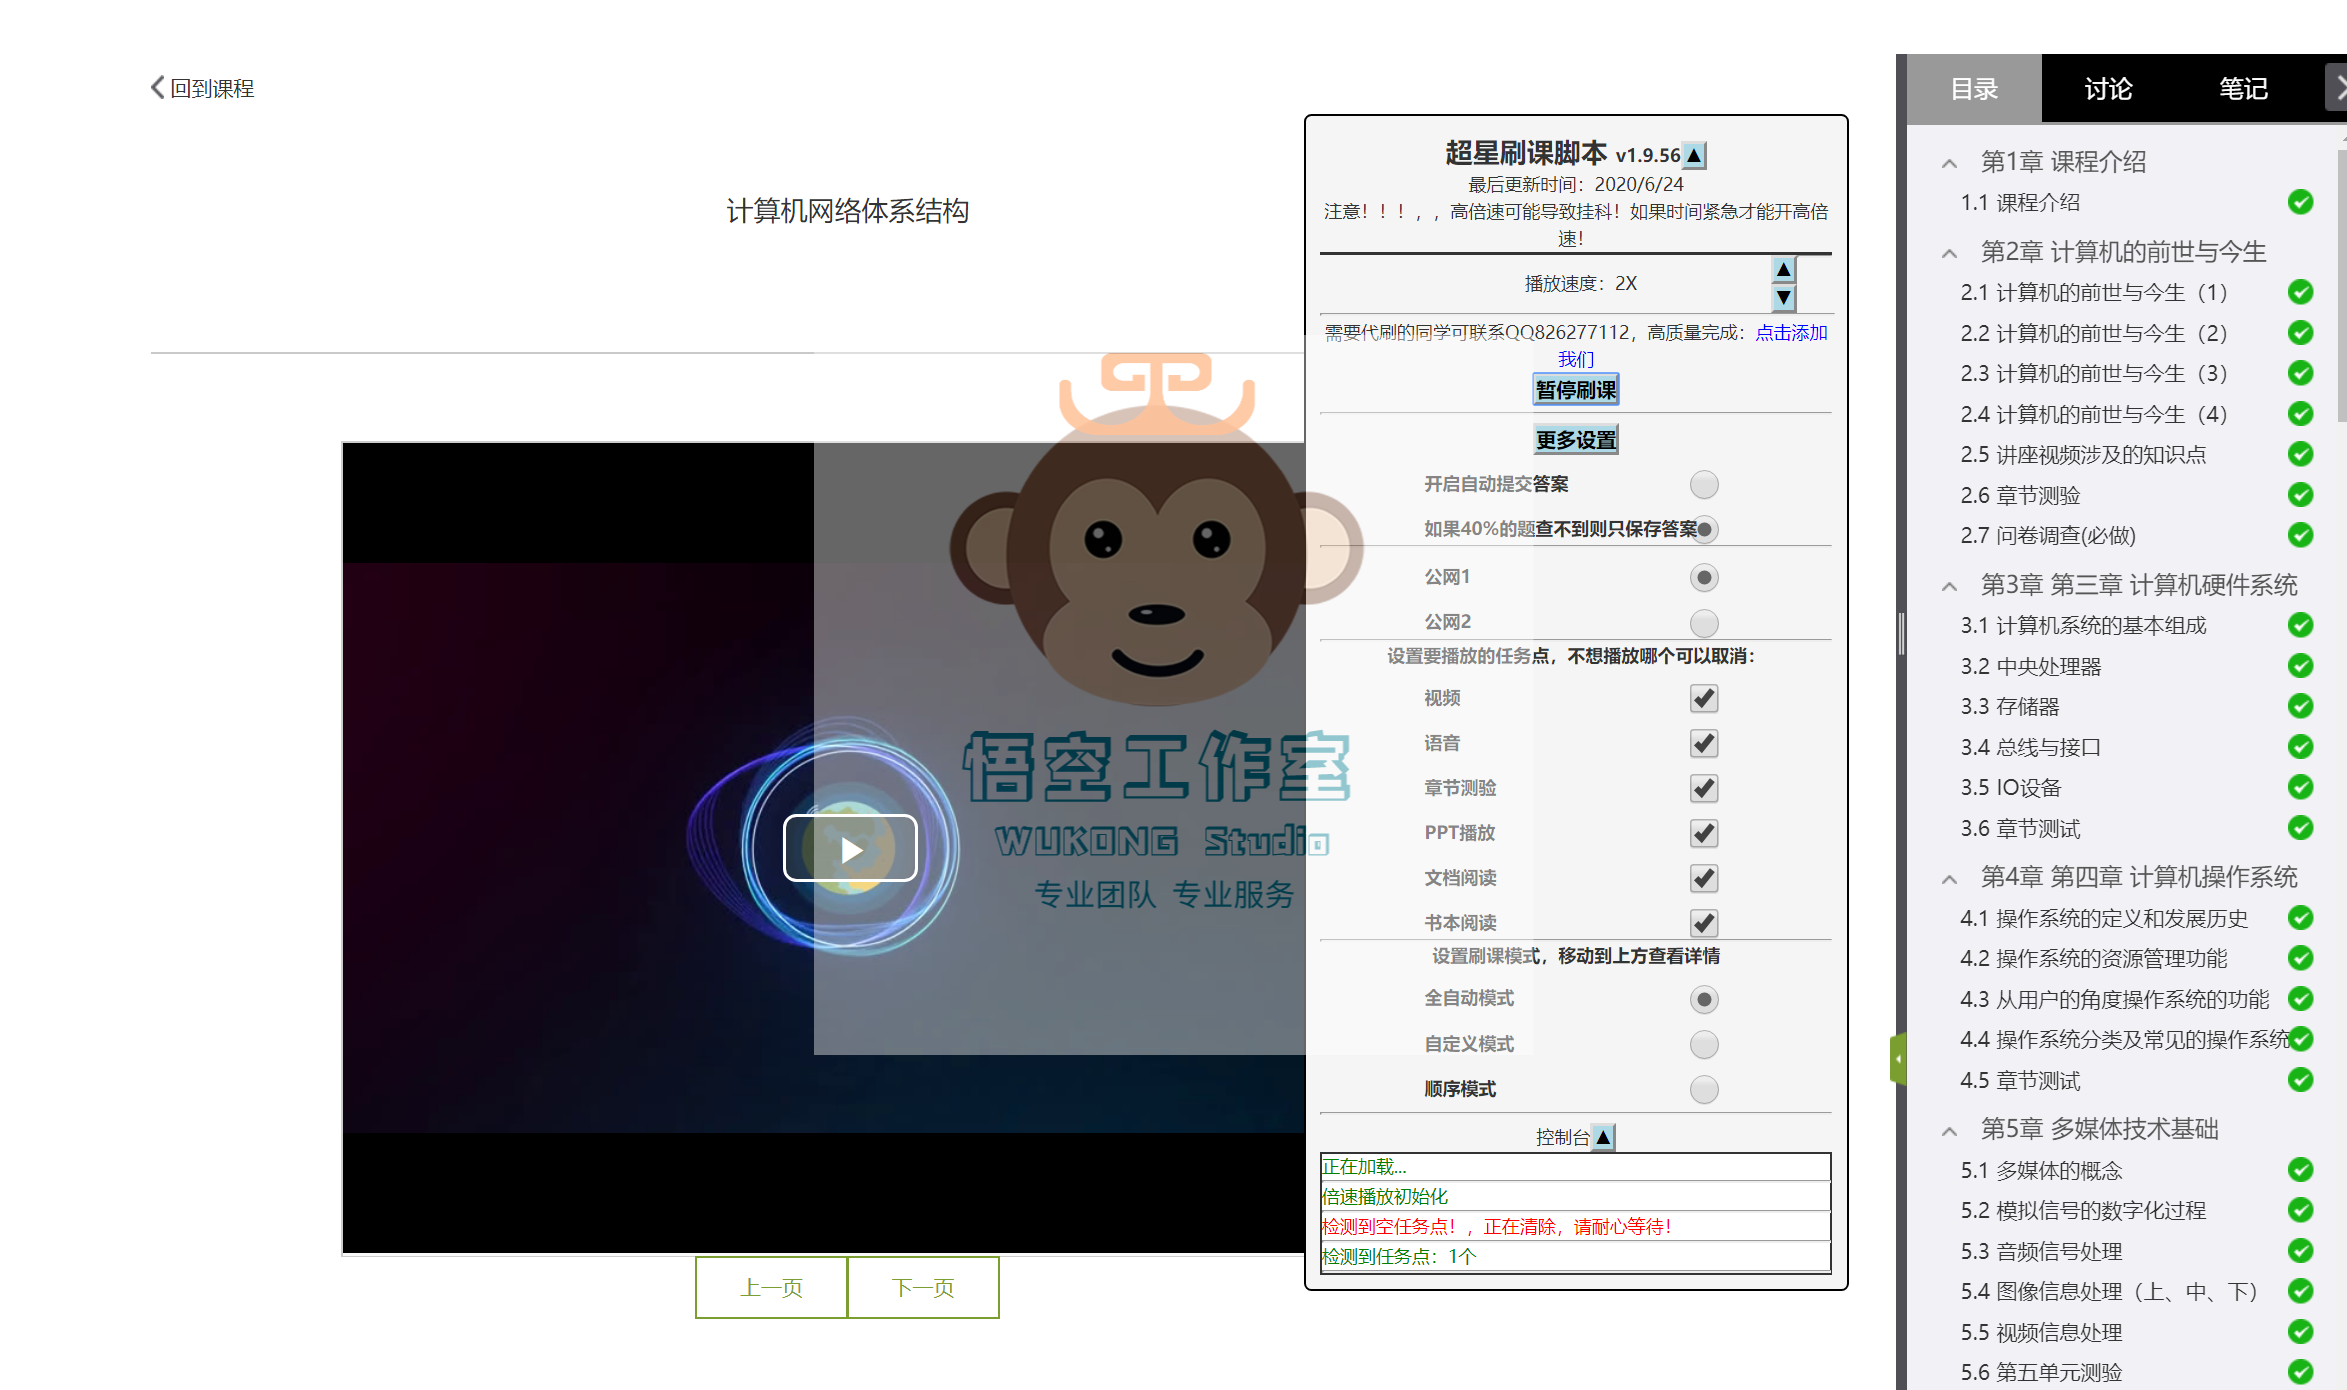Switch to the 目录 tab
2347x1390 pixels.
pos(1974,89)
